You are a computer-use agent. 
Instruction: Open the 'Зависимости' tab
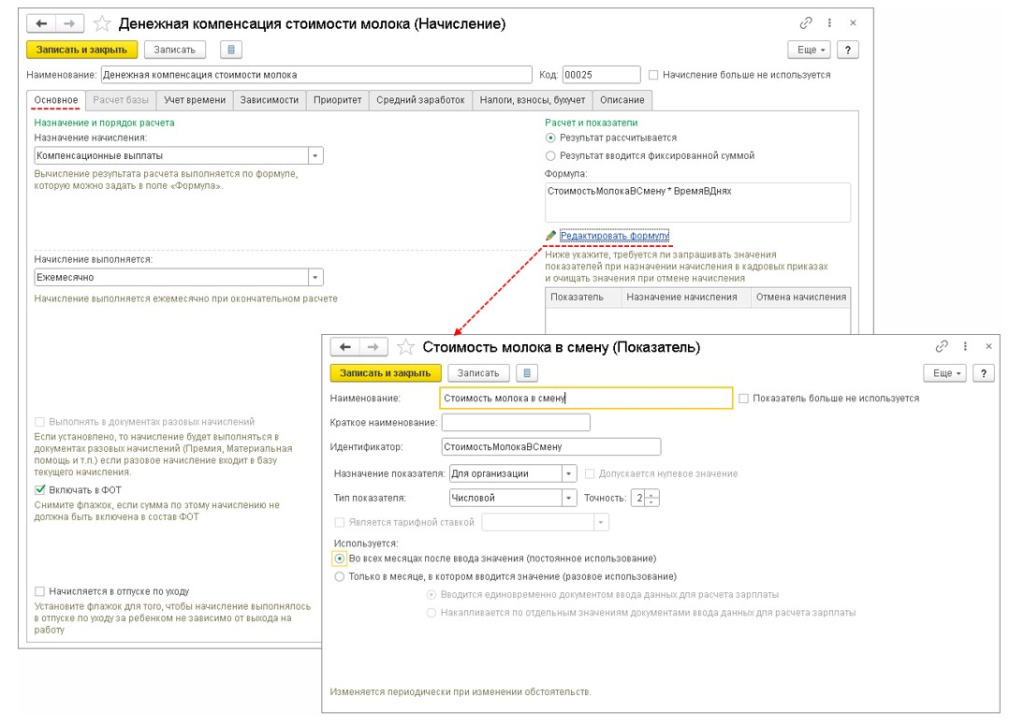pos(269,100)
